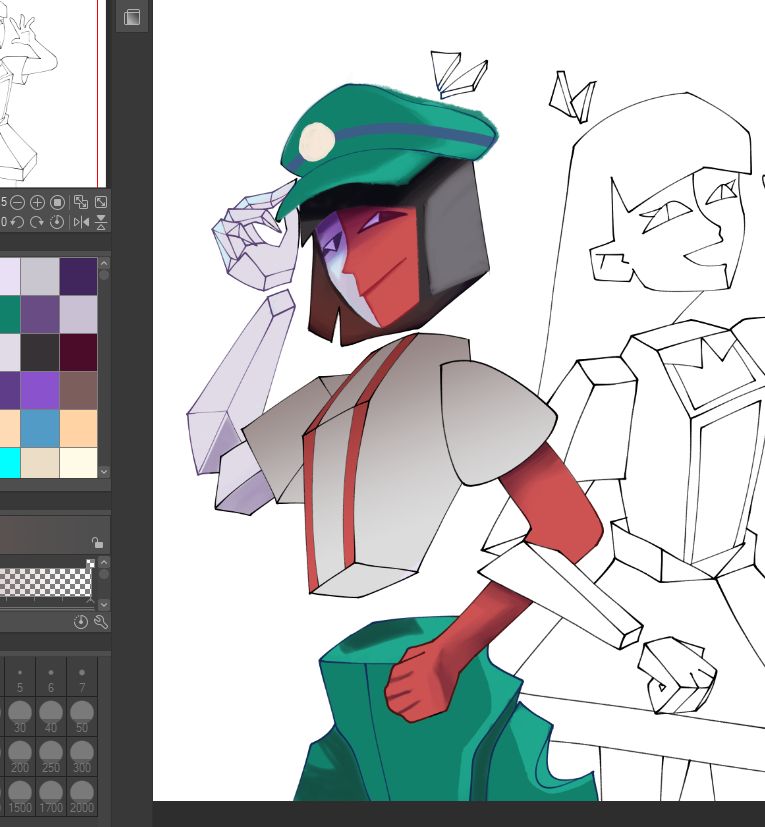Select brush size 40 preset
Screen dimensions: 765x827
click(x=51, y=717)
